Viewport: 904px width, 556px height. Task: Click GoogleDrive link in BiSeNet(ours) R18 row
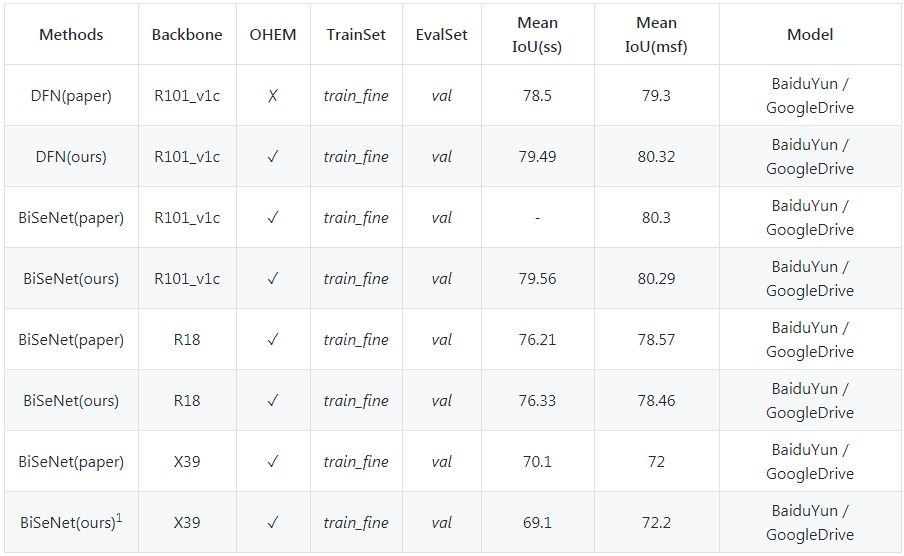click(810, 413)
